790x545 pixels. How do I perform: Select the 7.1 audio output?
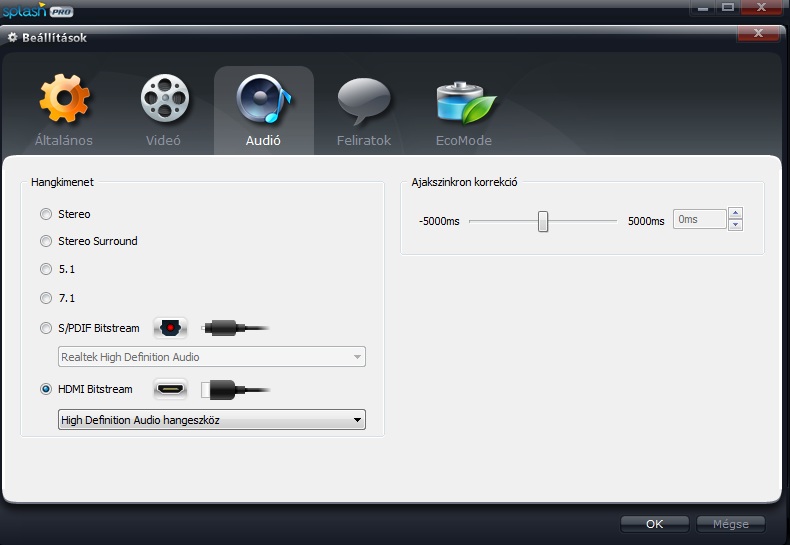(x=46, y=298)
